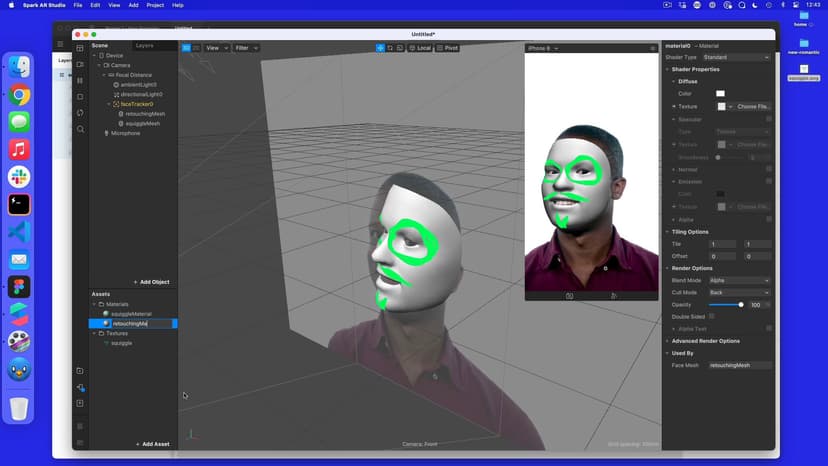Click the video camera icon in left toolbar

point(80,64)
